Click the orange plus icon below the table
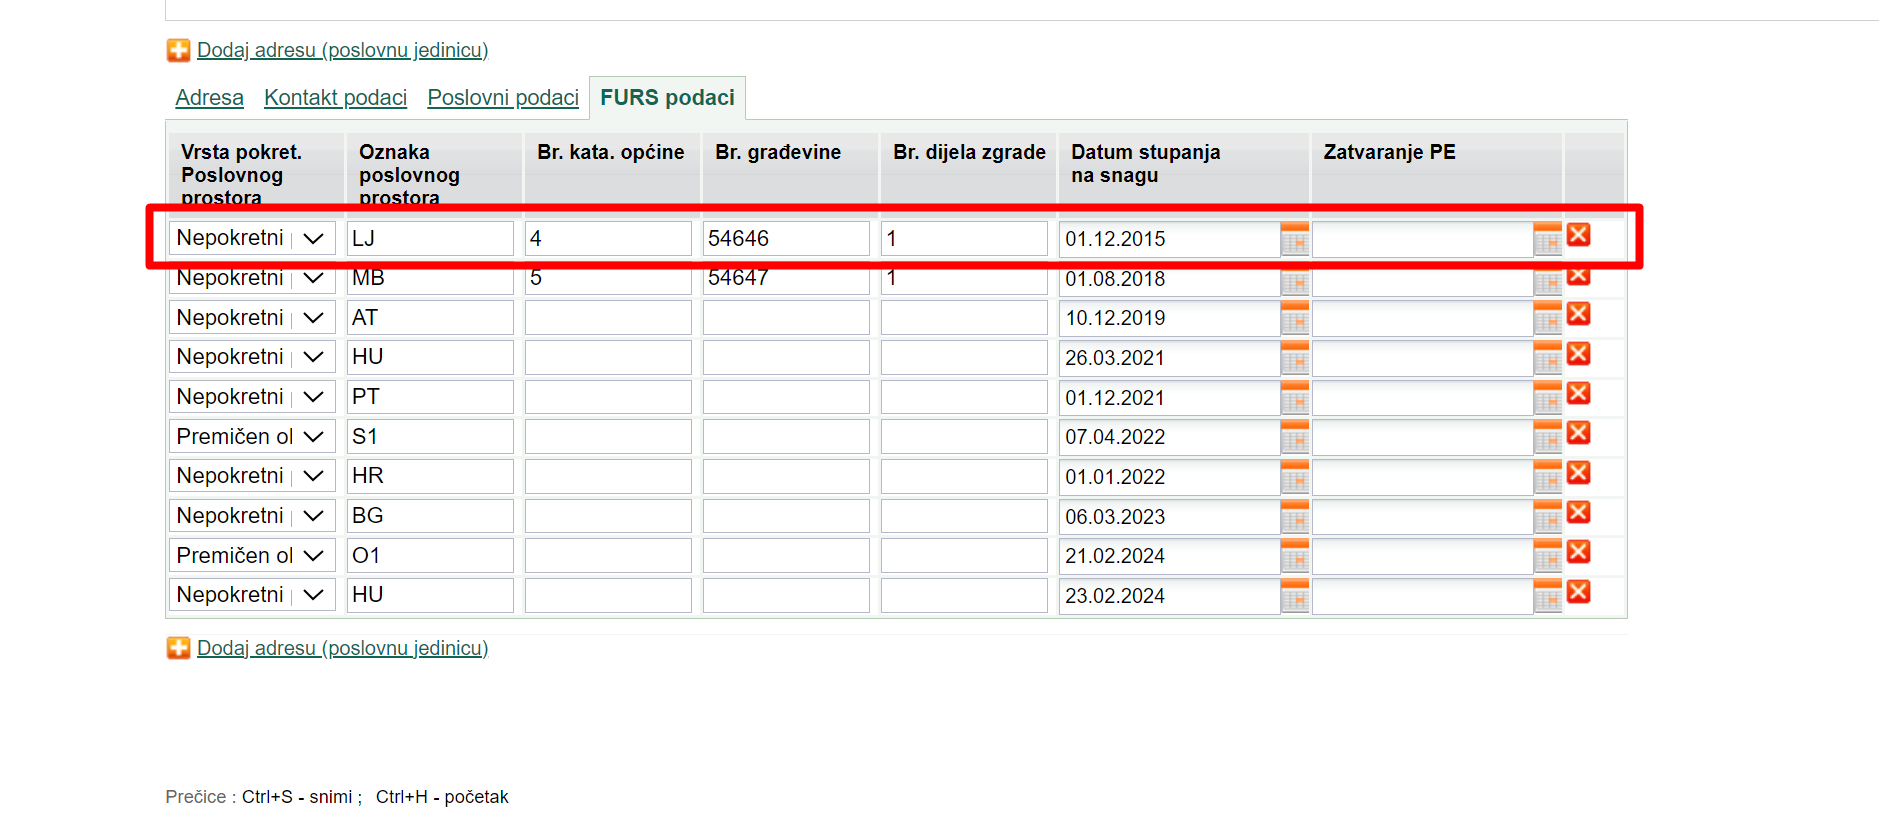The width and height of the screenshot is (1879, 824). pos(178,648)
